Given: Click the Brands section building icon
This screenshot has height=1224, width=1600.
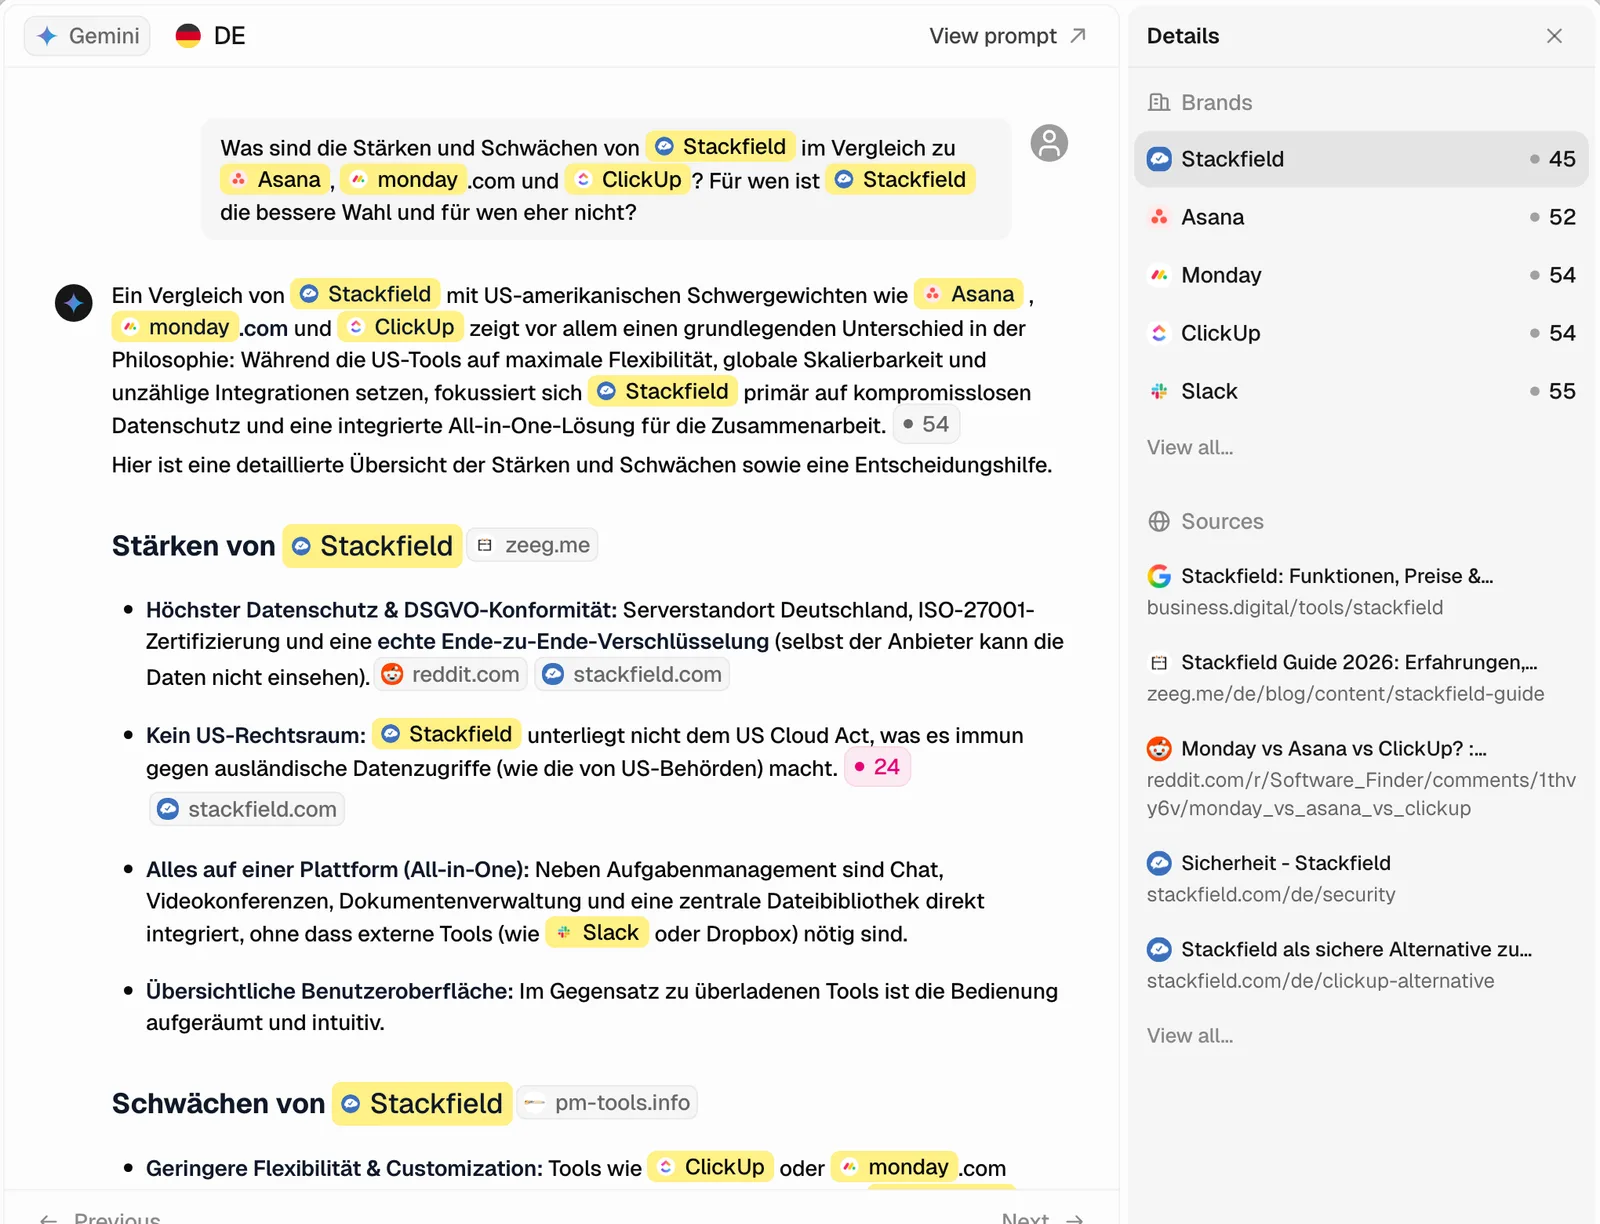Looking at the screenshot, I should [1159, 102].
